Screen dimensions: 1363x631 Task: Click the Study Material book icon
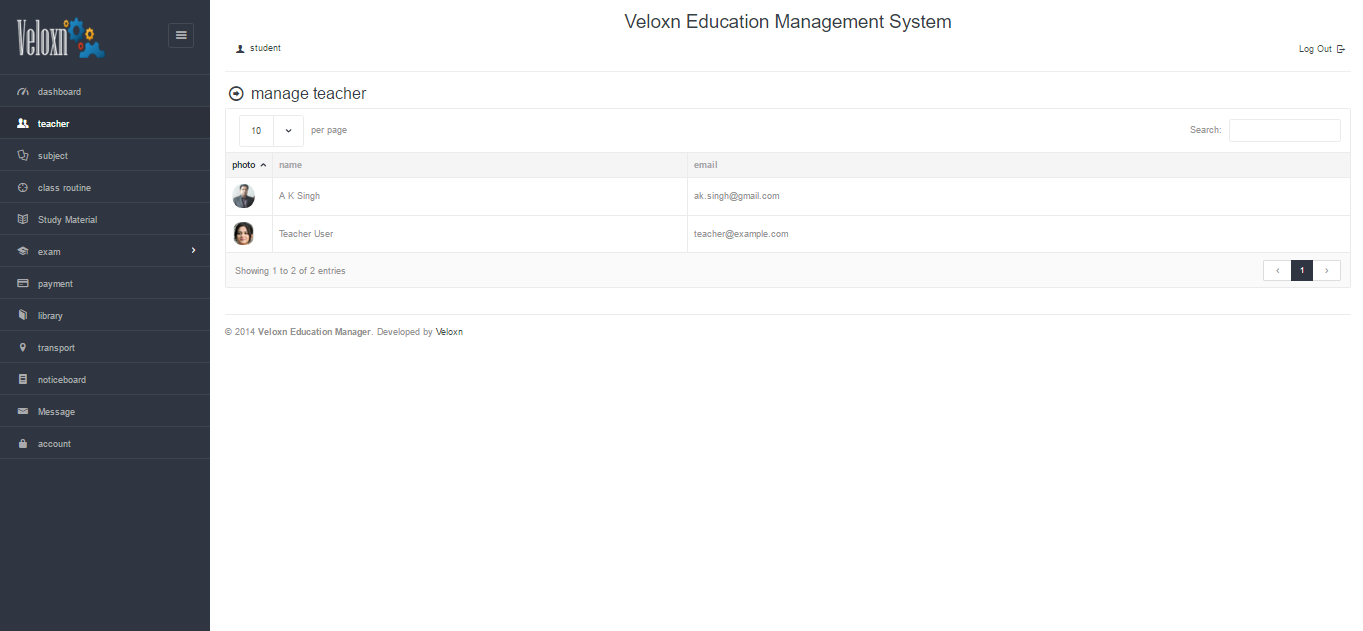[x=23, y=220]
